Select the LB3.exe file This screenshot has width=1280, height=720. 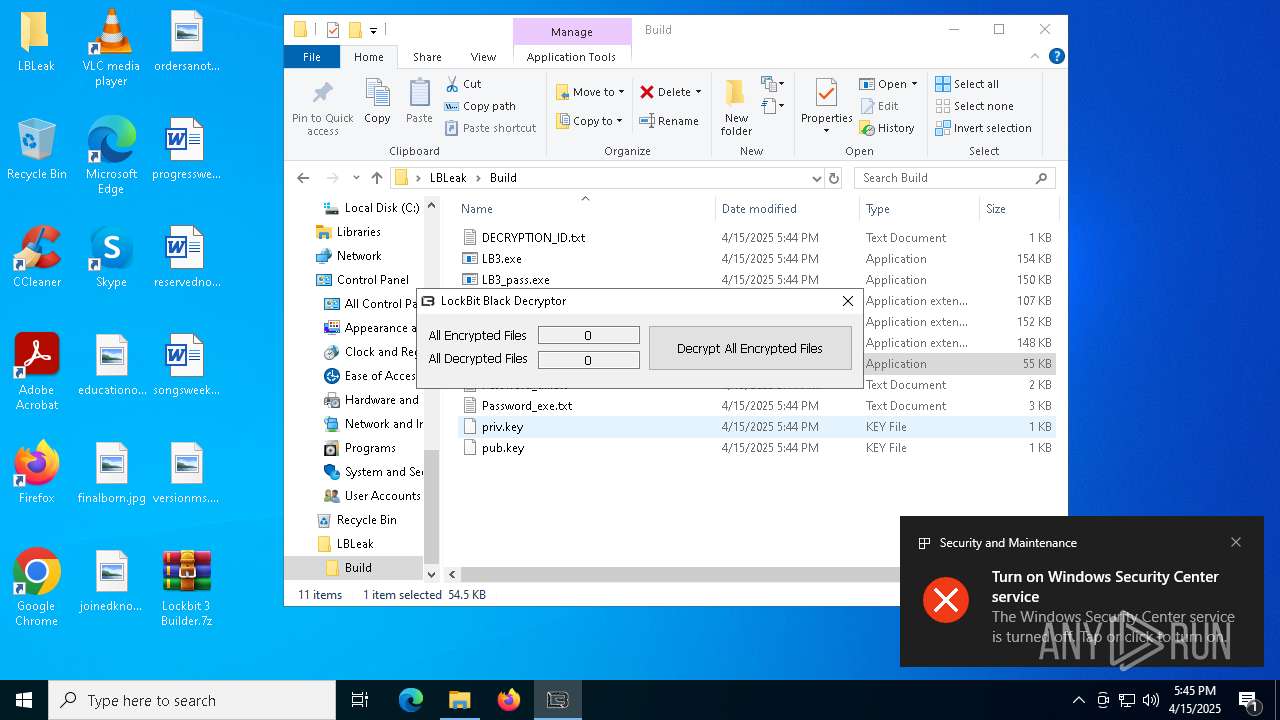[501, 259]
